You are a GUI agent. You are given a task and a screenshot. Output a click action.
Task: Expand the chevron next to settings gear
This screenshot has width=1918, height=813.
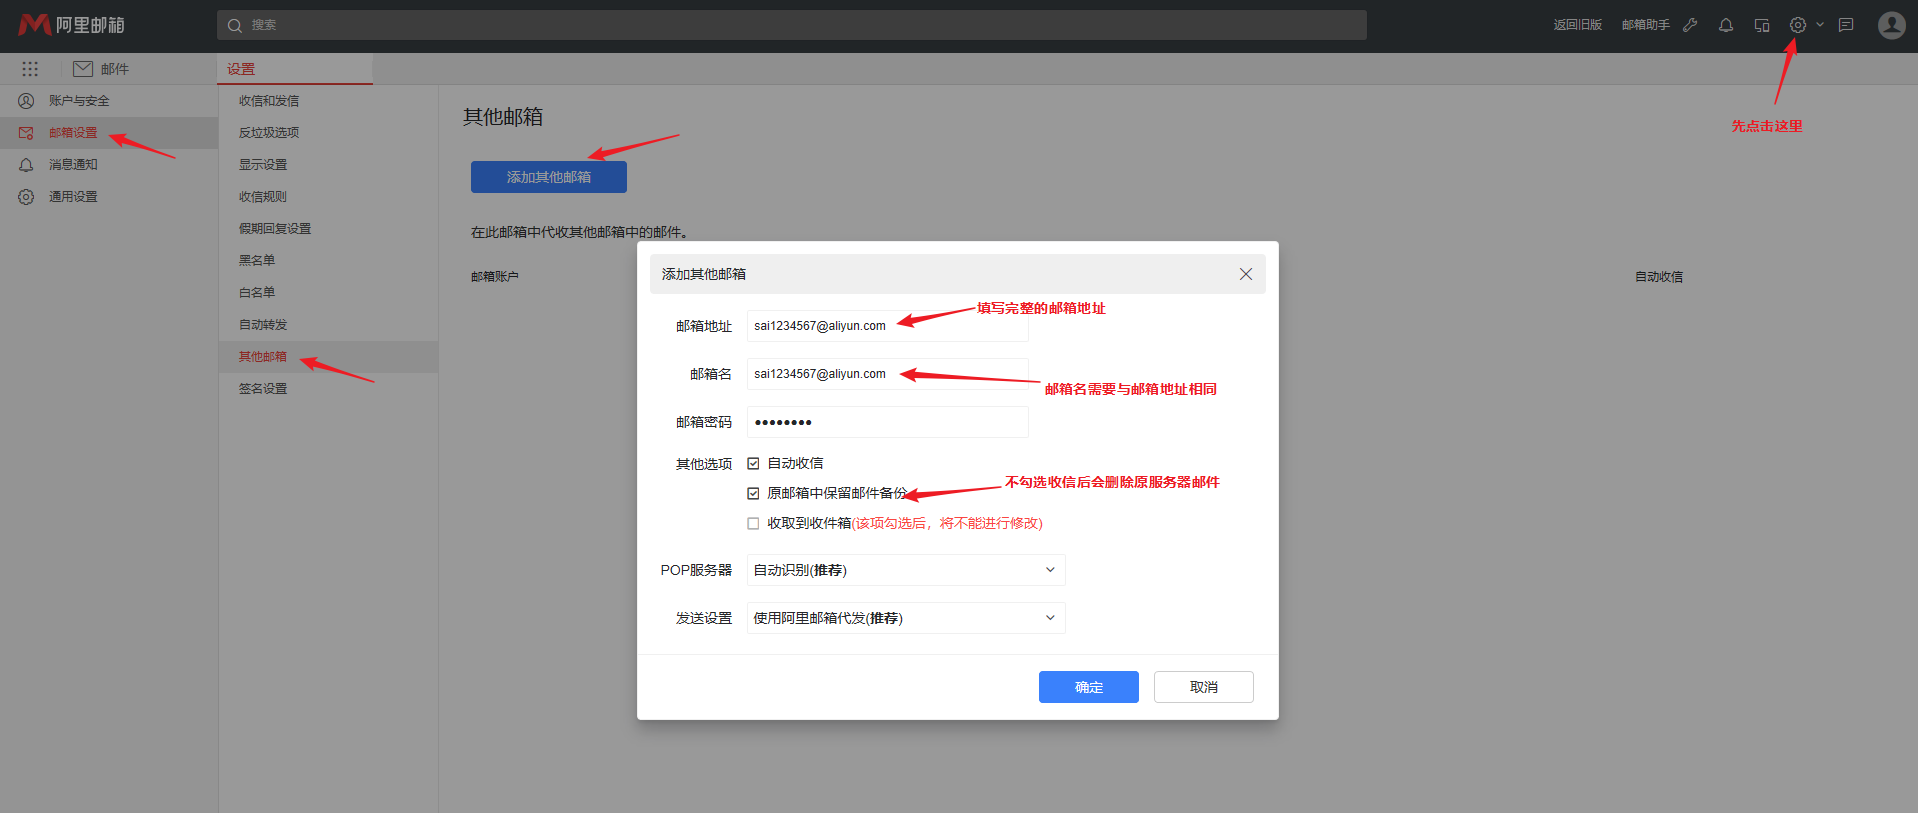tap(1820, 25)
